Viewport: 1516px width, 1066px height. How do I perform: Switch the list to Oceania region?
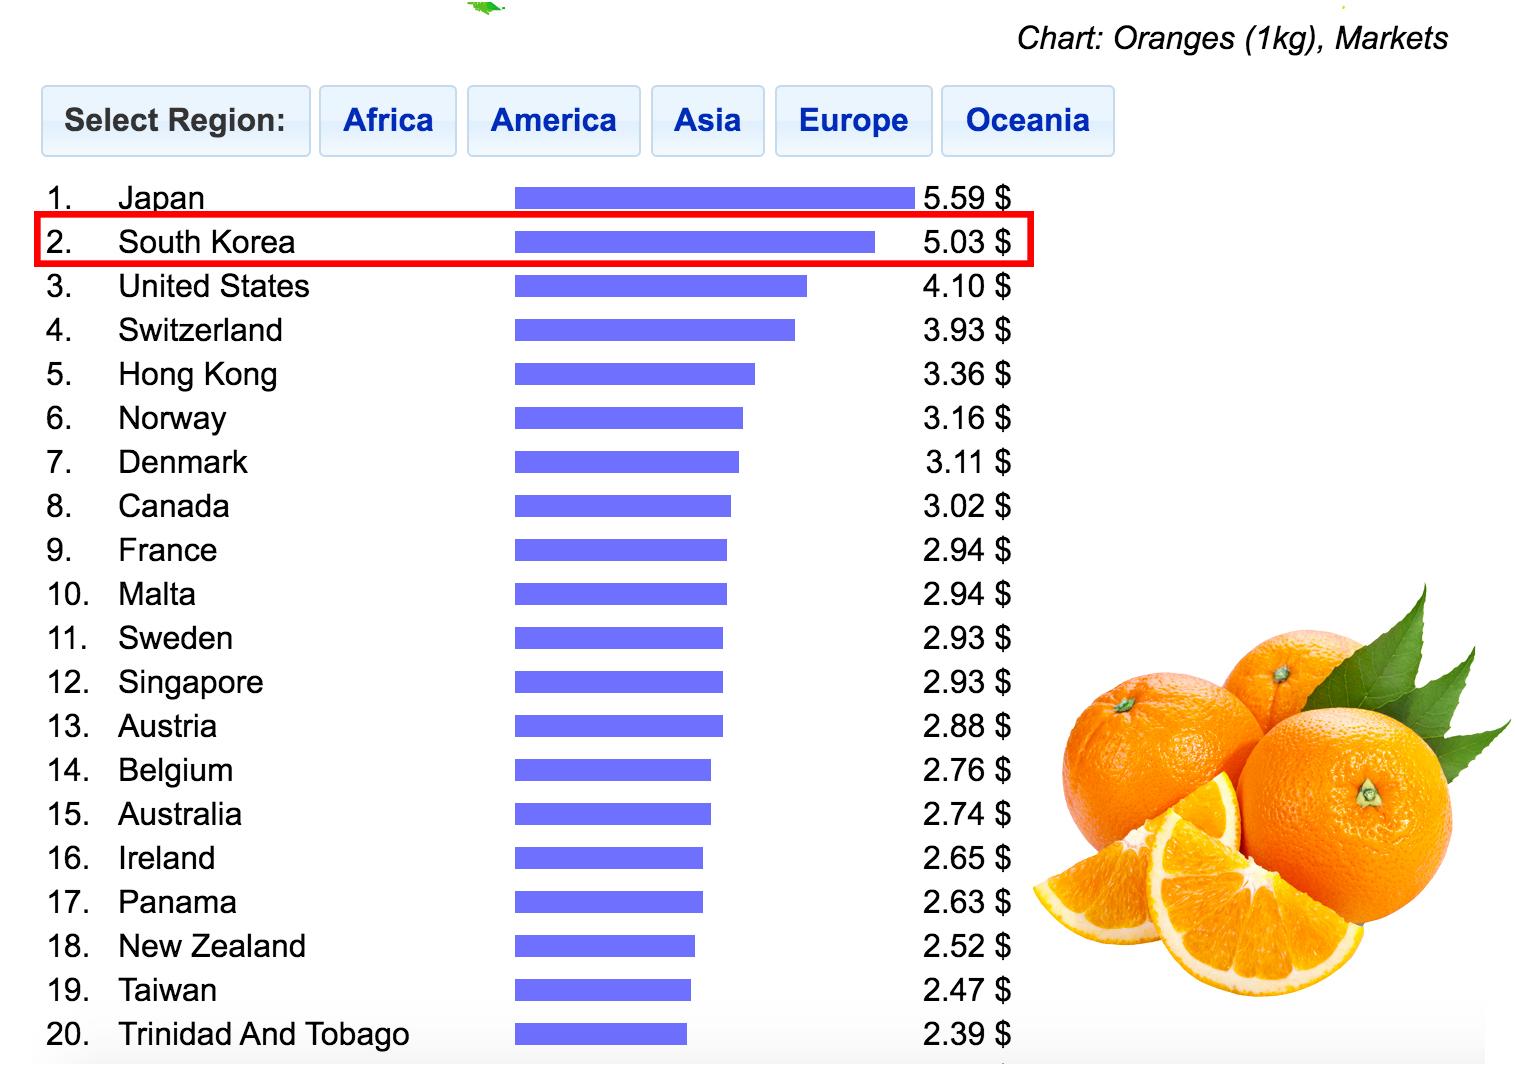click(1027, 121)
